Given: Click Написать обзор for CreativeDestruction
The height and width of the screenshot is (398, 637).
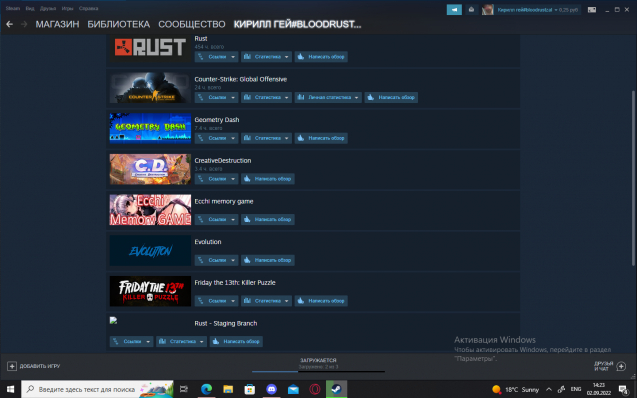Looking at the screenshot, I should [268, 179].
